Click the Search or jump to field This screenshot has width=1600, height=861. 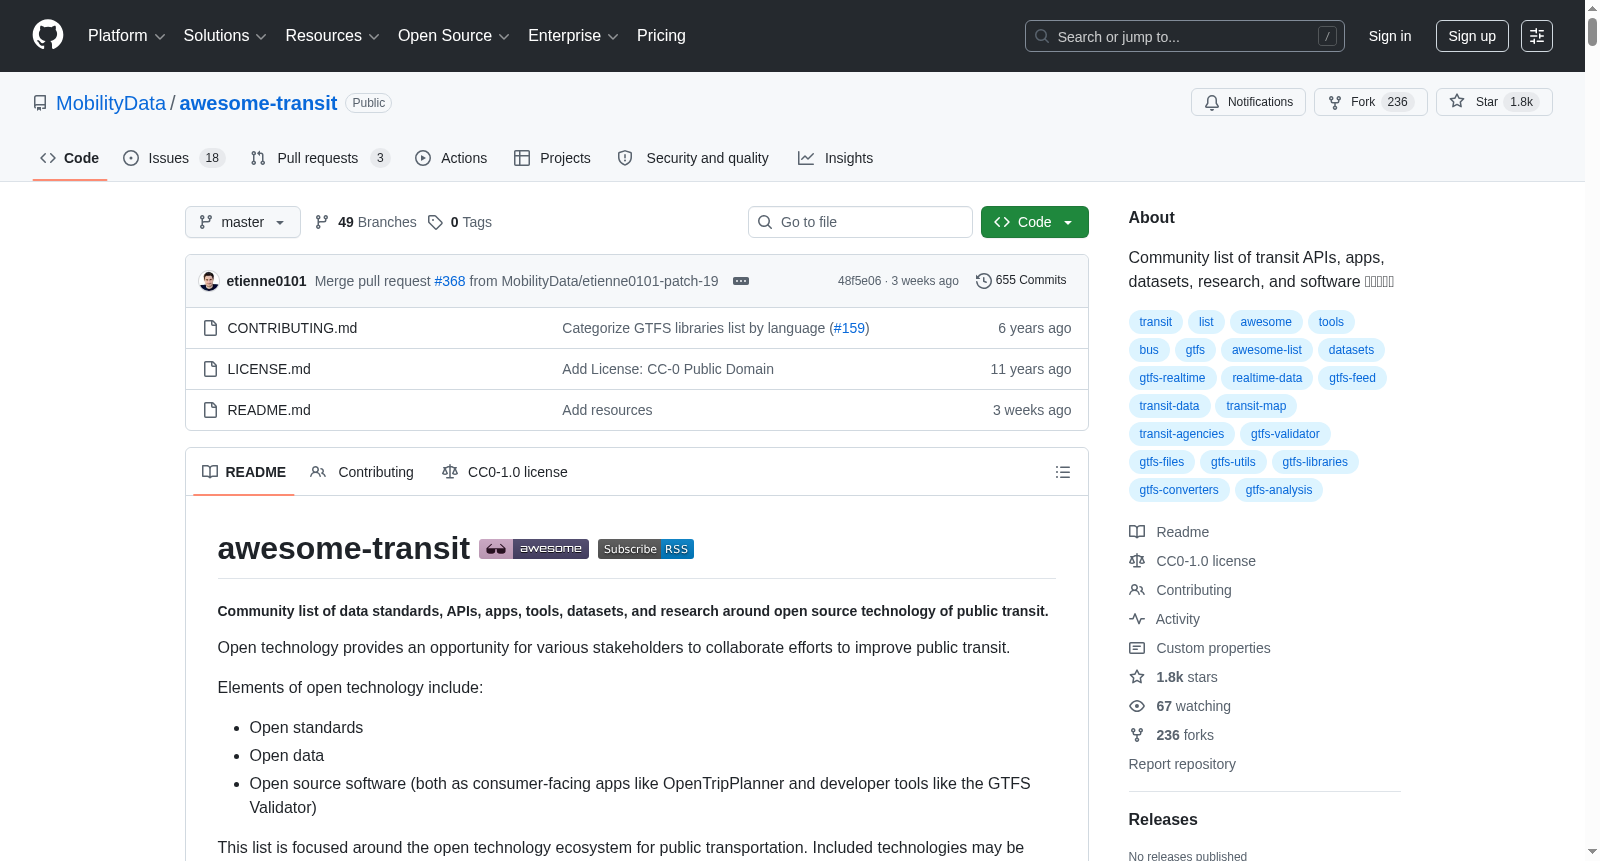pyautogui.click(x=1185, y=36)
